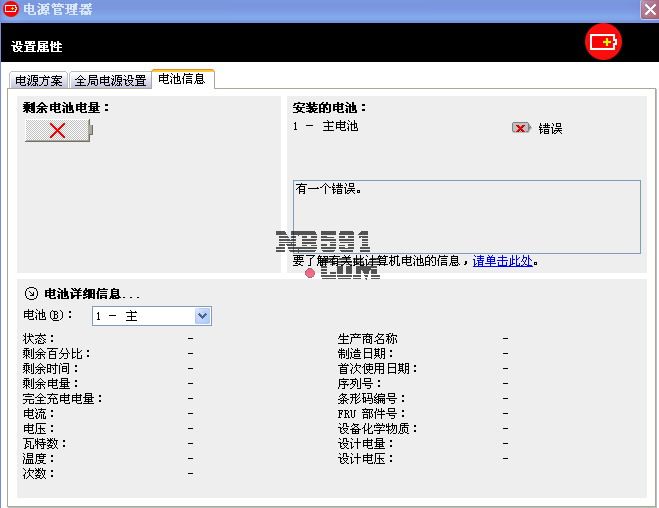Select the '1 - 主电池' installed battery entry
The width and height of the screenshot is (659, 508).
coord(325,127)
